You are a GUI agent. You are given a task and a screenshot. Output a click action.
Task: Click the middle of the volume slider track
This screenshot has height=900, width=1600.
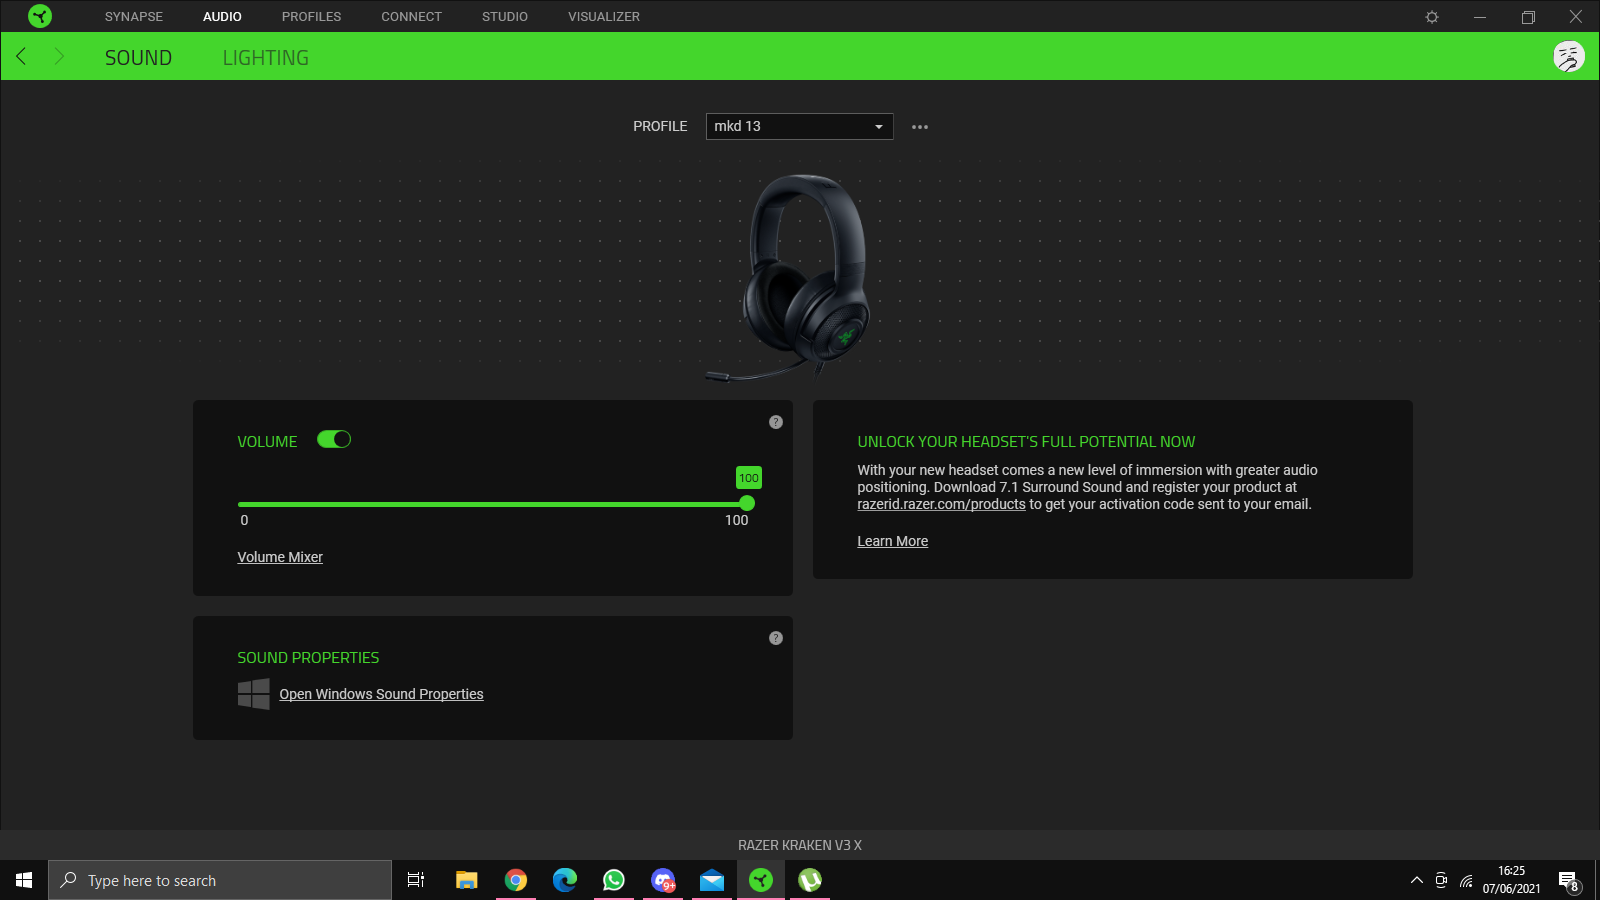[x=492, y=504]
